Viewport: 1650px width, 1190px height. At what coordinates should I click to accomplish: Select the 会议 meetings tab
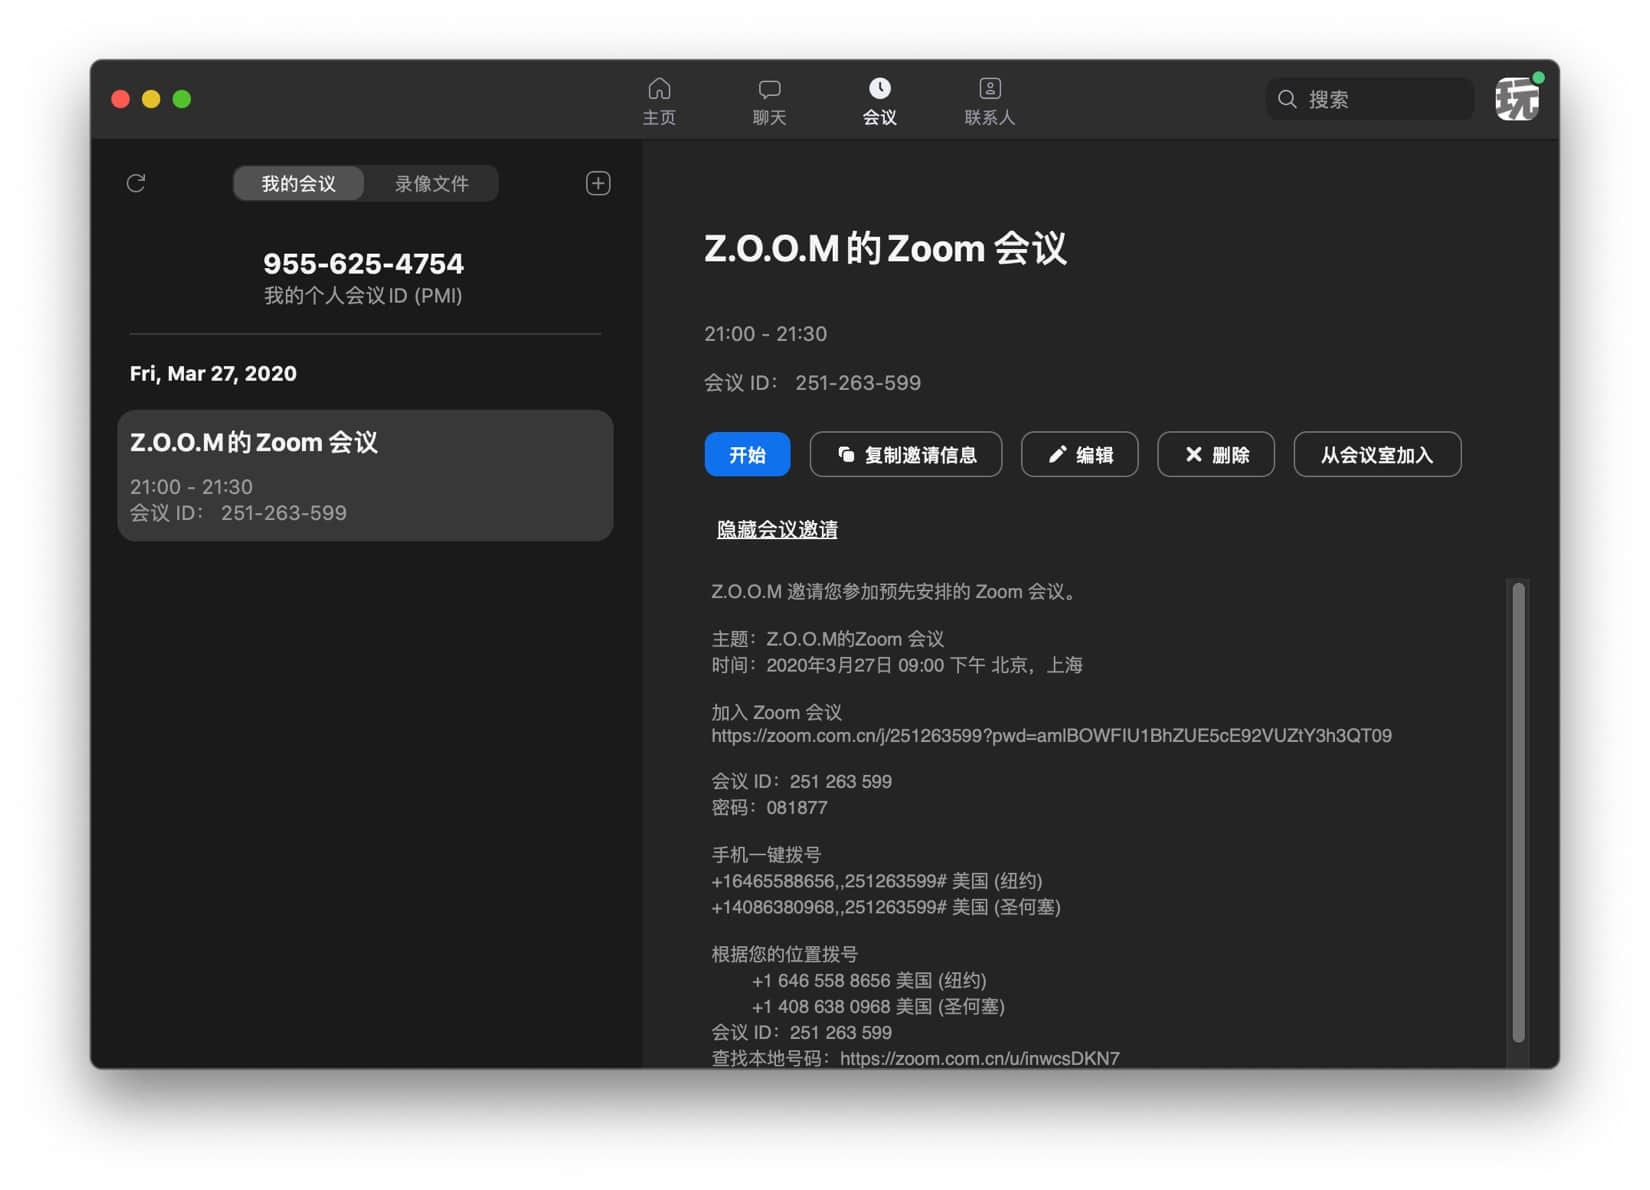coord(879,101)
